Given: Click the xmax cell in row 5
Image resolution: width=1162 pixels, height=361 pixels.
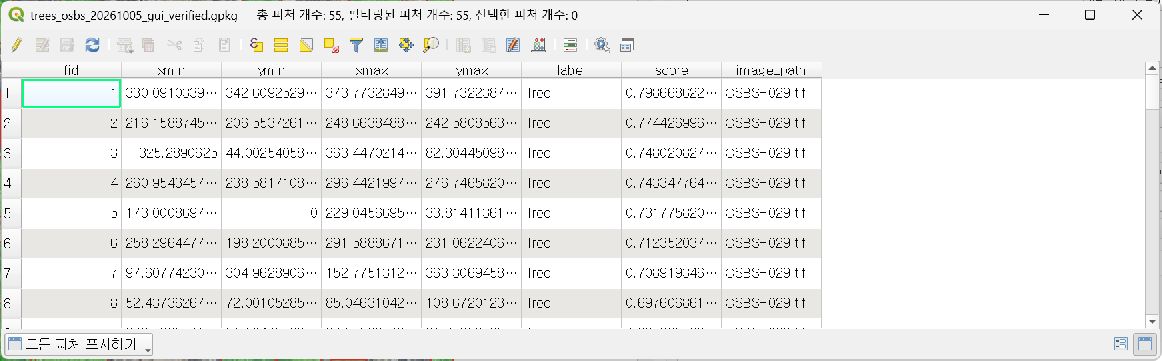Looking at the screenshot, I should 371,213.
